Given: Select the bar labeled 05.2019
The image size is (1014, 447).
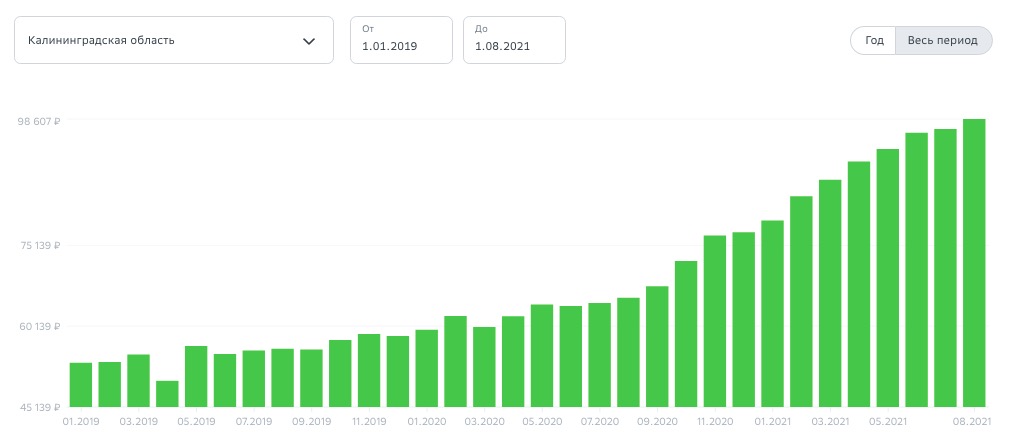Looking at the screenshot, I should (x=196, y=377).
